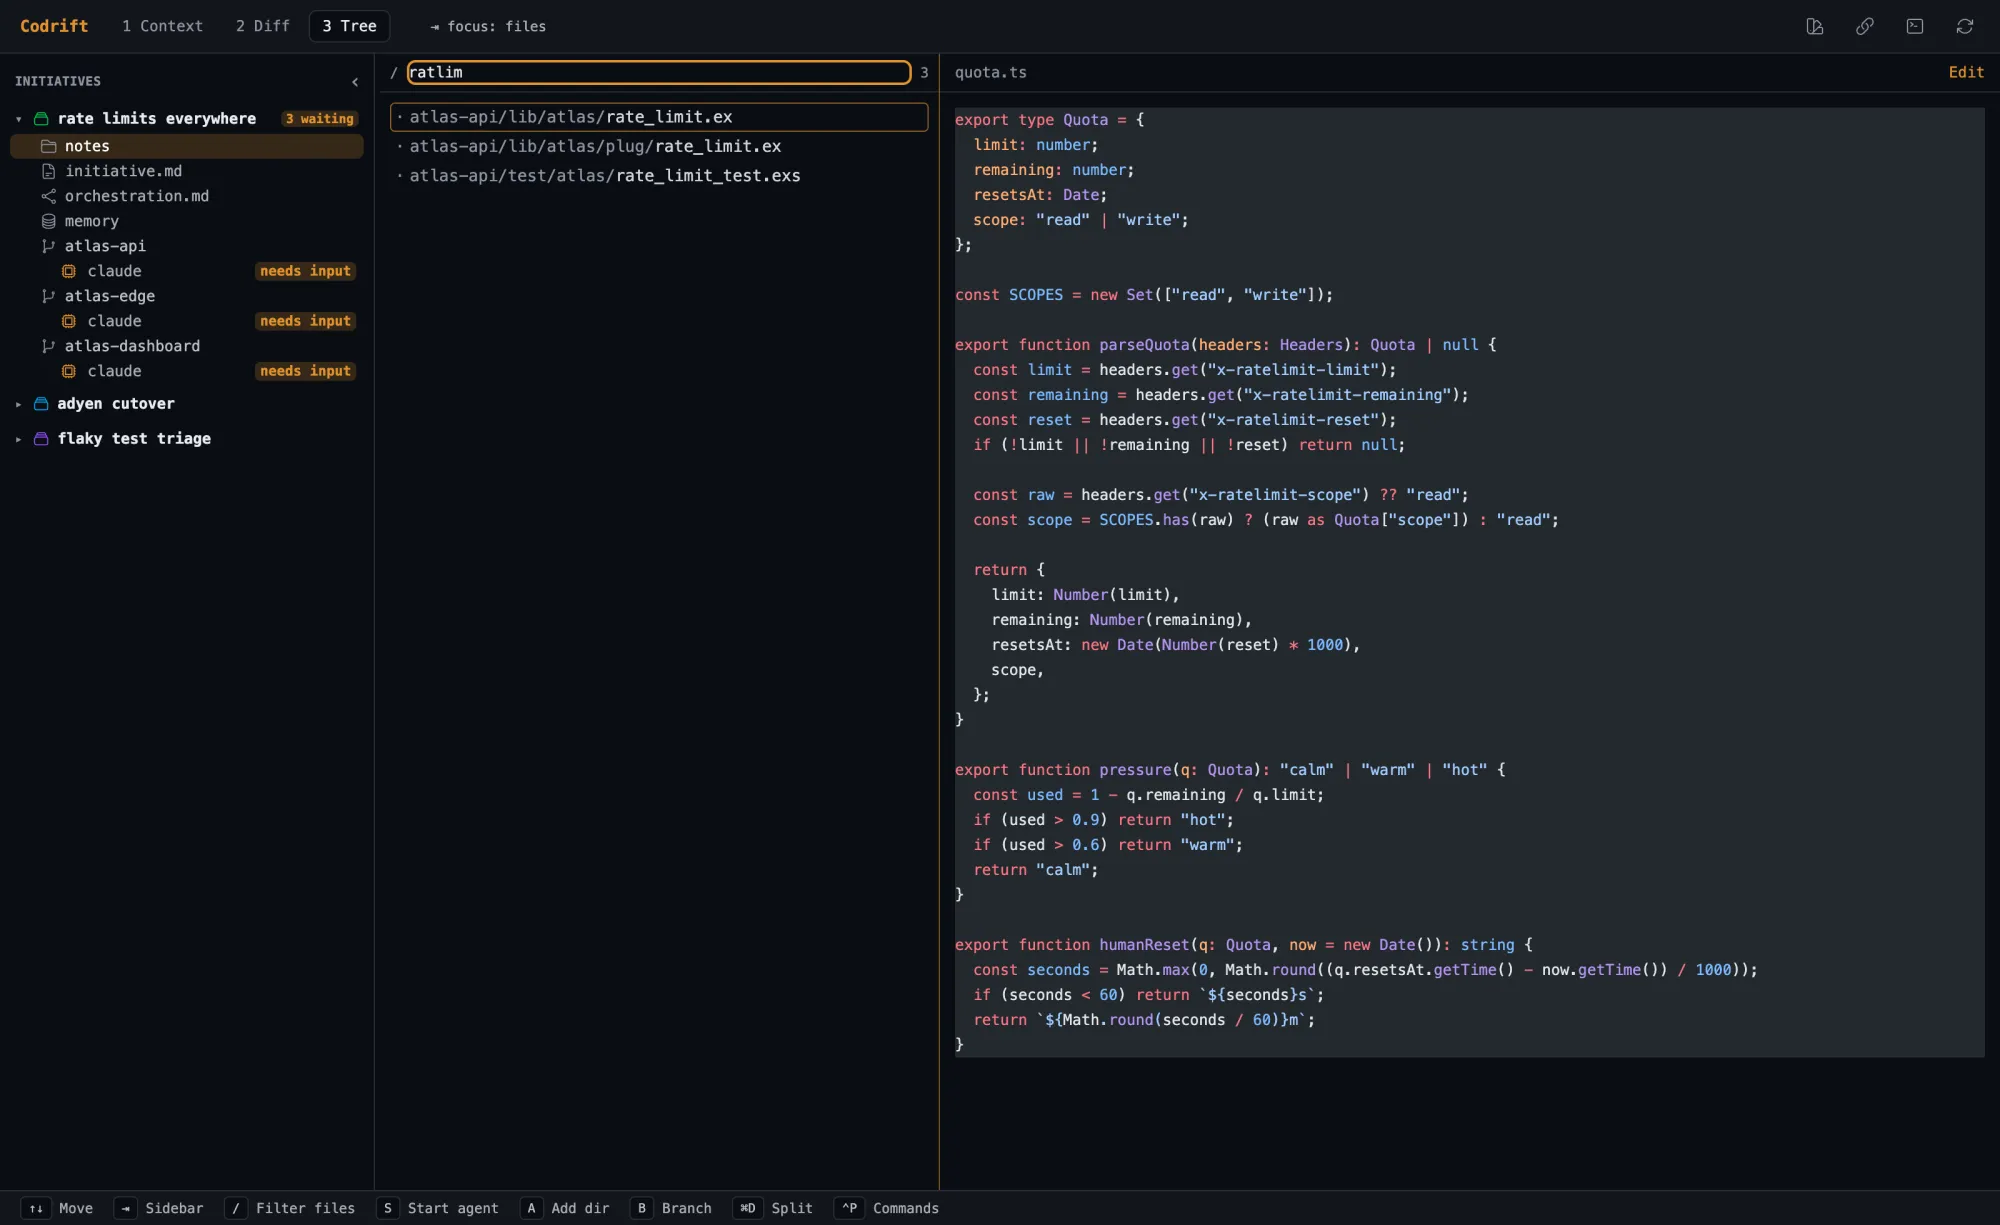This screenshot has height=1225, width=2000.
Task: Click the S key hint for Start agent
Action: [x=388, y=1208]
